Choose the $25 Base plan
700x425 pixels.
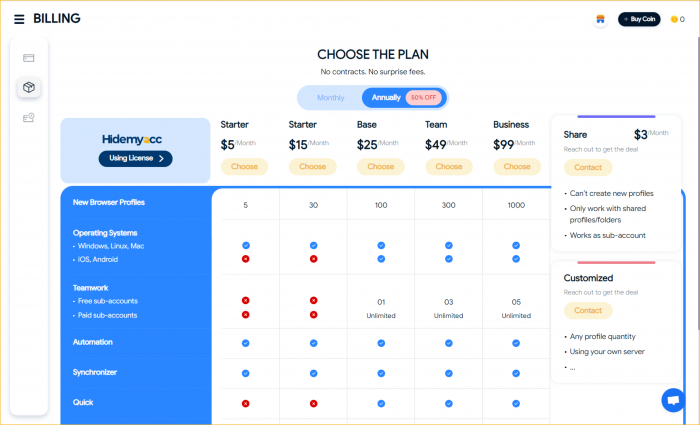381,167
